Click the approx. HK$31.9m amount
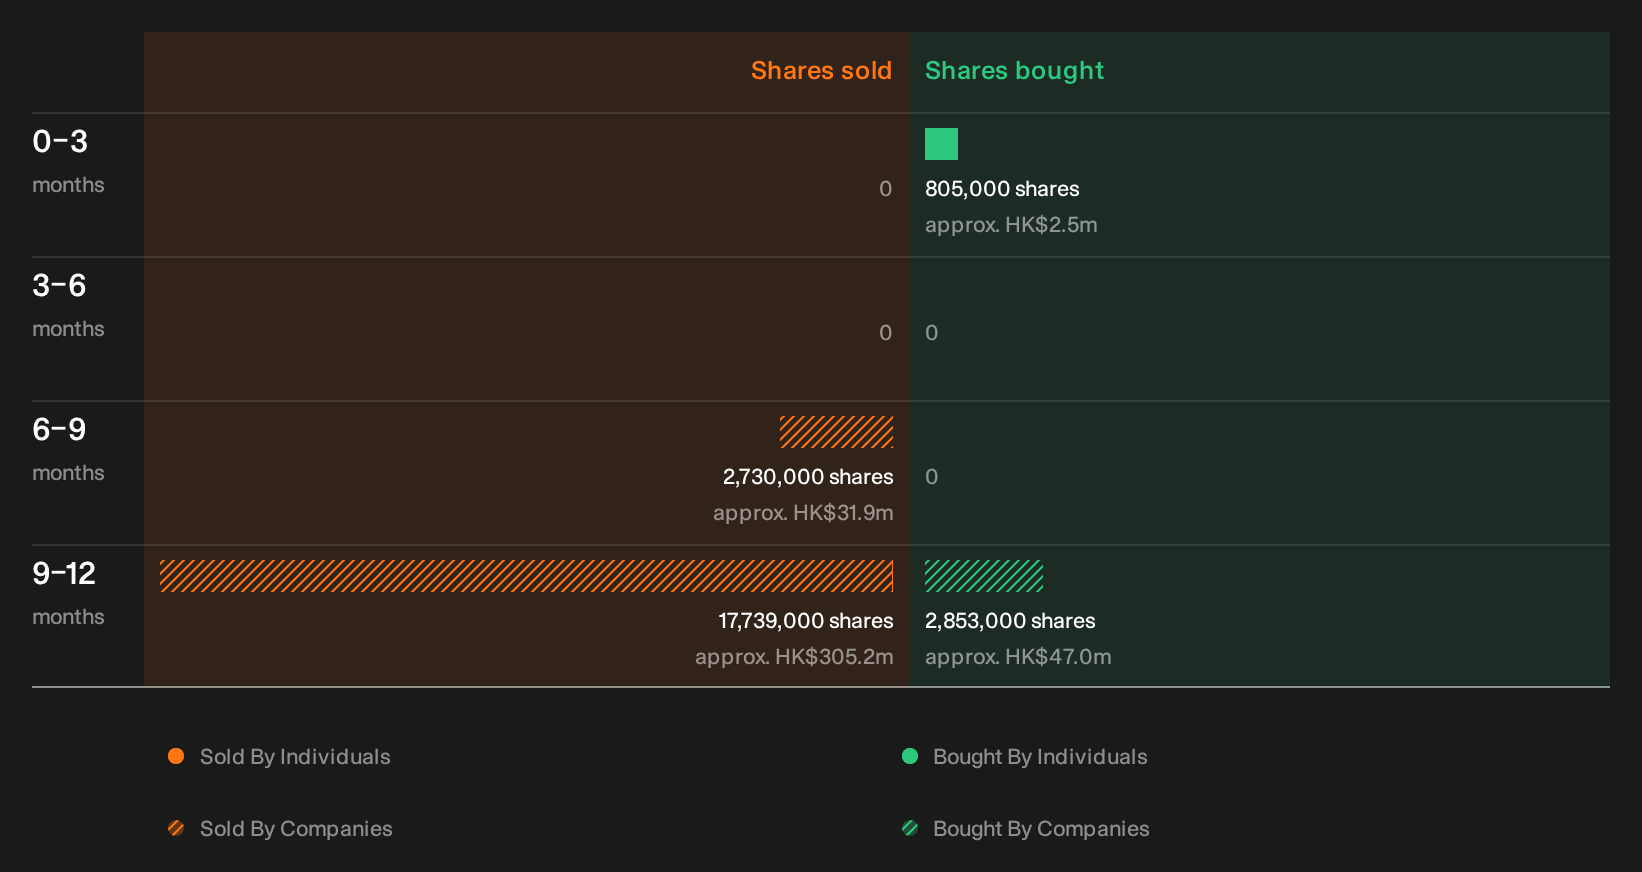The width and height of the screenshot is (1642, 872). click(803, 513)
